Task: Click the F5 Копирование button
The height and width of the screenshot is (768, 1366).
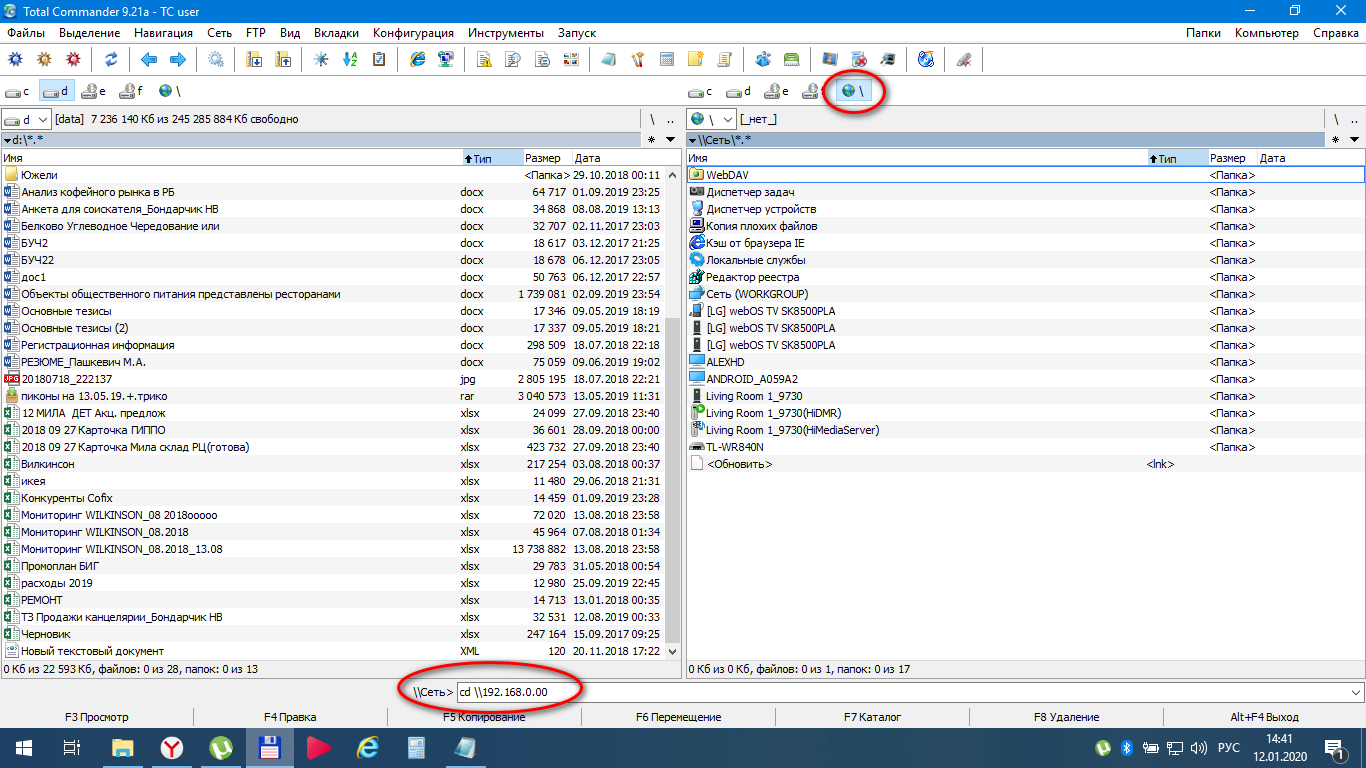Action: tap(484, 717)
